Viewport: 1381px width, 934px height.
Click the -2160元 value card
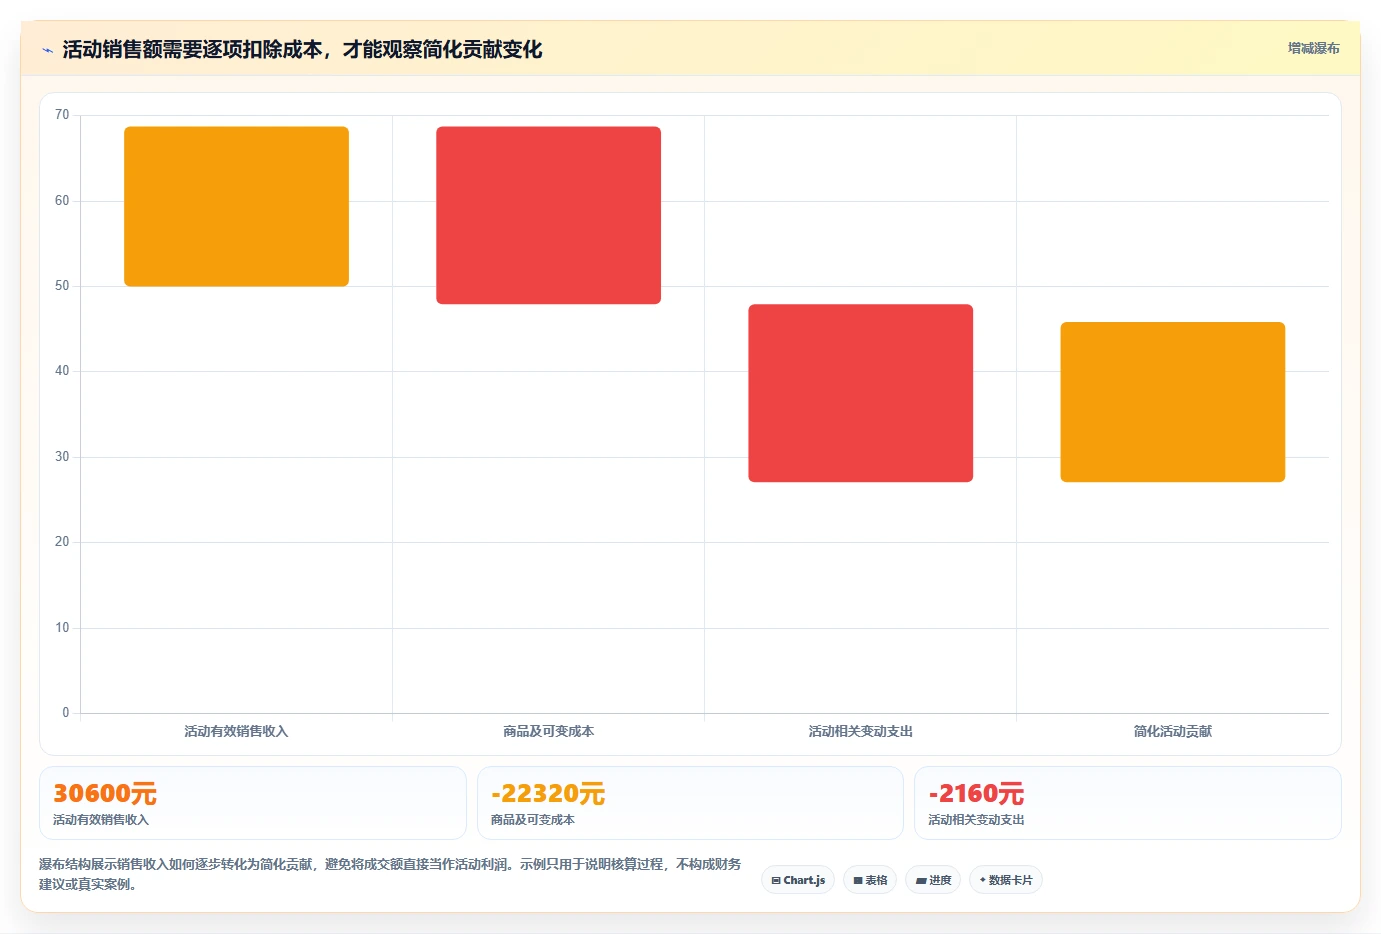pos(1128,803)
